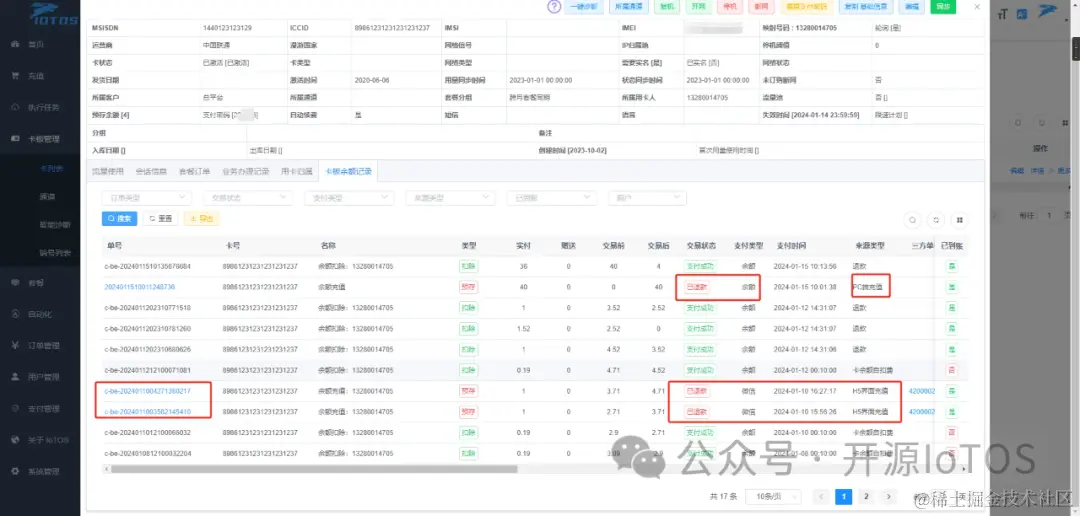Click the previous page arrow
Screen dimensions: 1080x516
[x=820, y=496]
